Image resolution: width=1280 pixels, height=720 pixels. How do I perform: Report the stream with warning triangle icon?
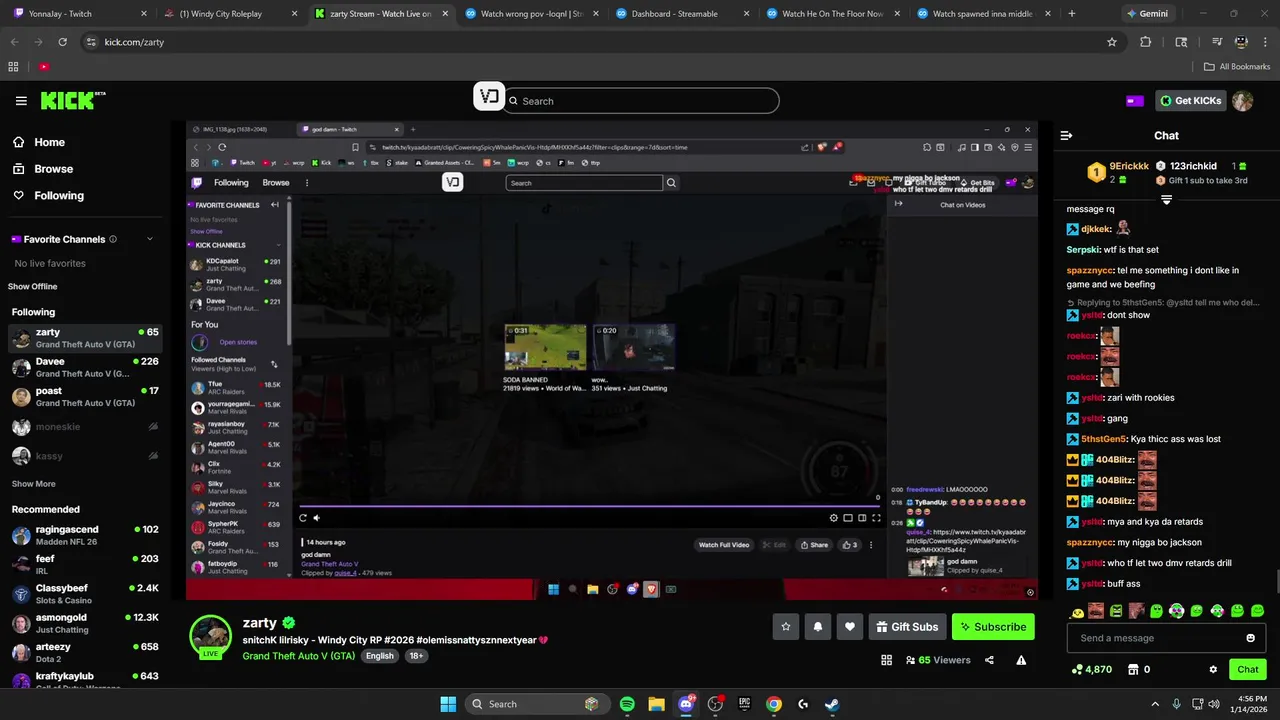pyautogui.click(x=1021, y=660)
